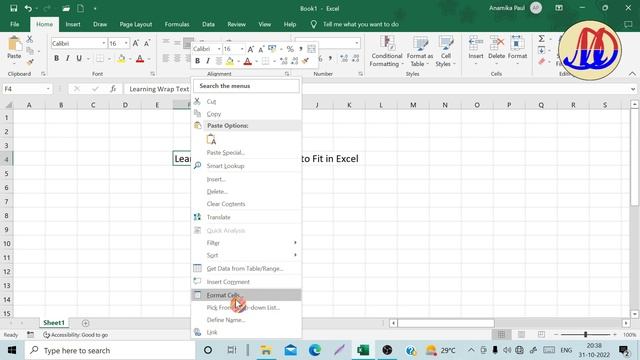The image size is (640, 360).
Task: Select Paste Special in the context menu
Action: pyautogui.click(x=246, y=153)
